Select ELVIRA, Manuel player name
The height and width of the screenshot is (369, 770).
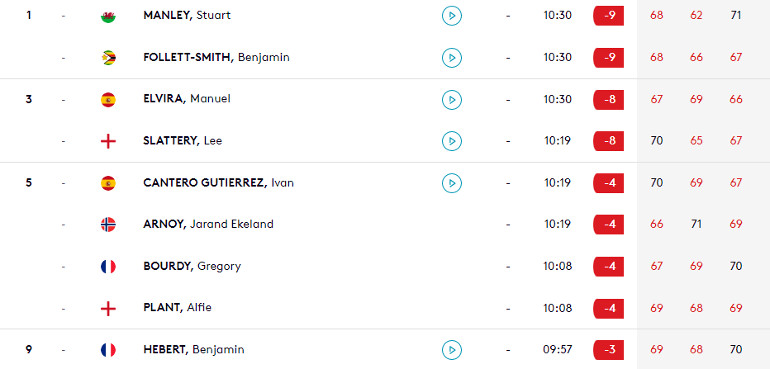click(187, 99)
